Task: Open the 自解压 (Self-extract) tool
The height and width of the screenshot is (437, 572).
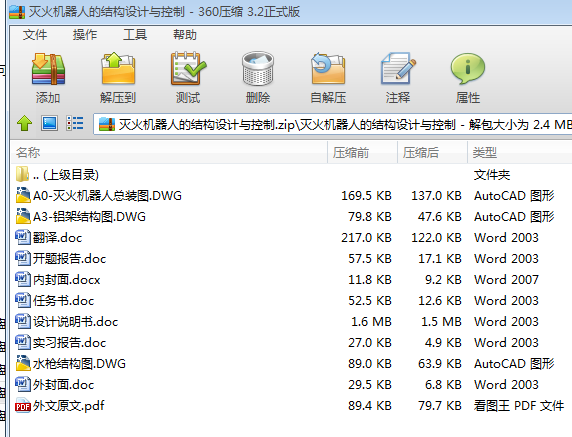Action: tap(328, 68)
